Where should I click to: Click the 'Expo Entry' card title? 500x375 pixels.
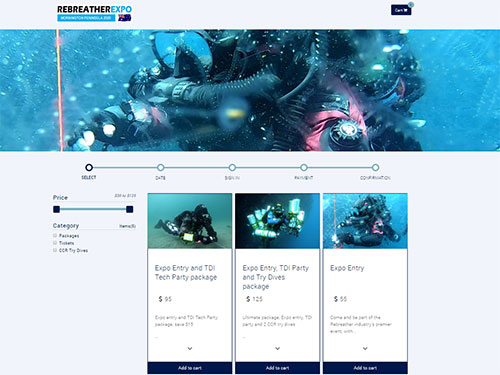click(347, 268)
